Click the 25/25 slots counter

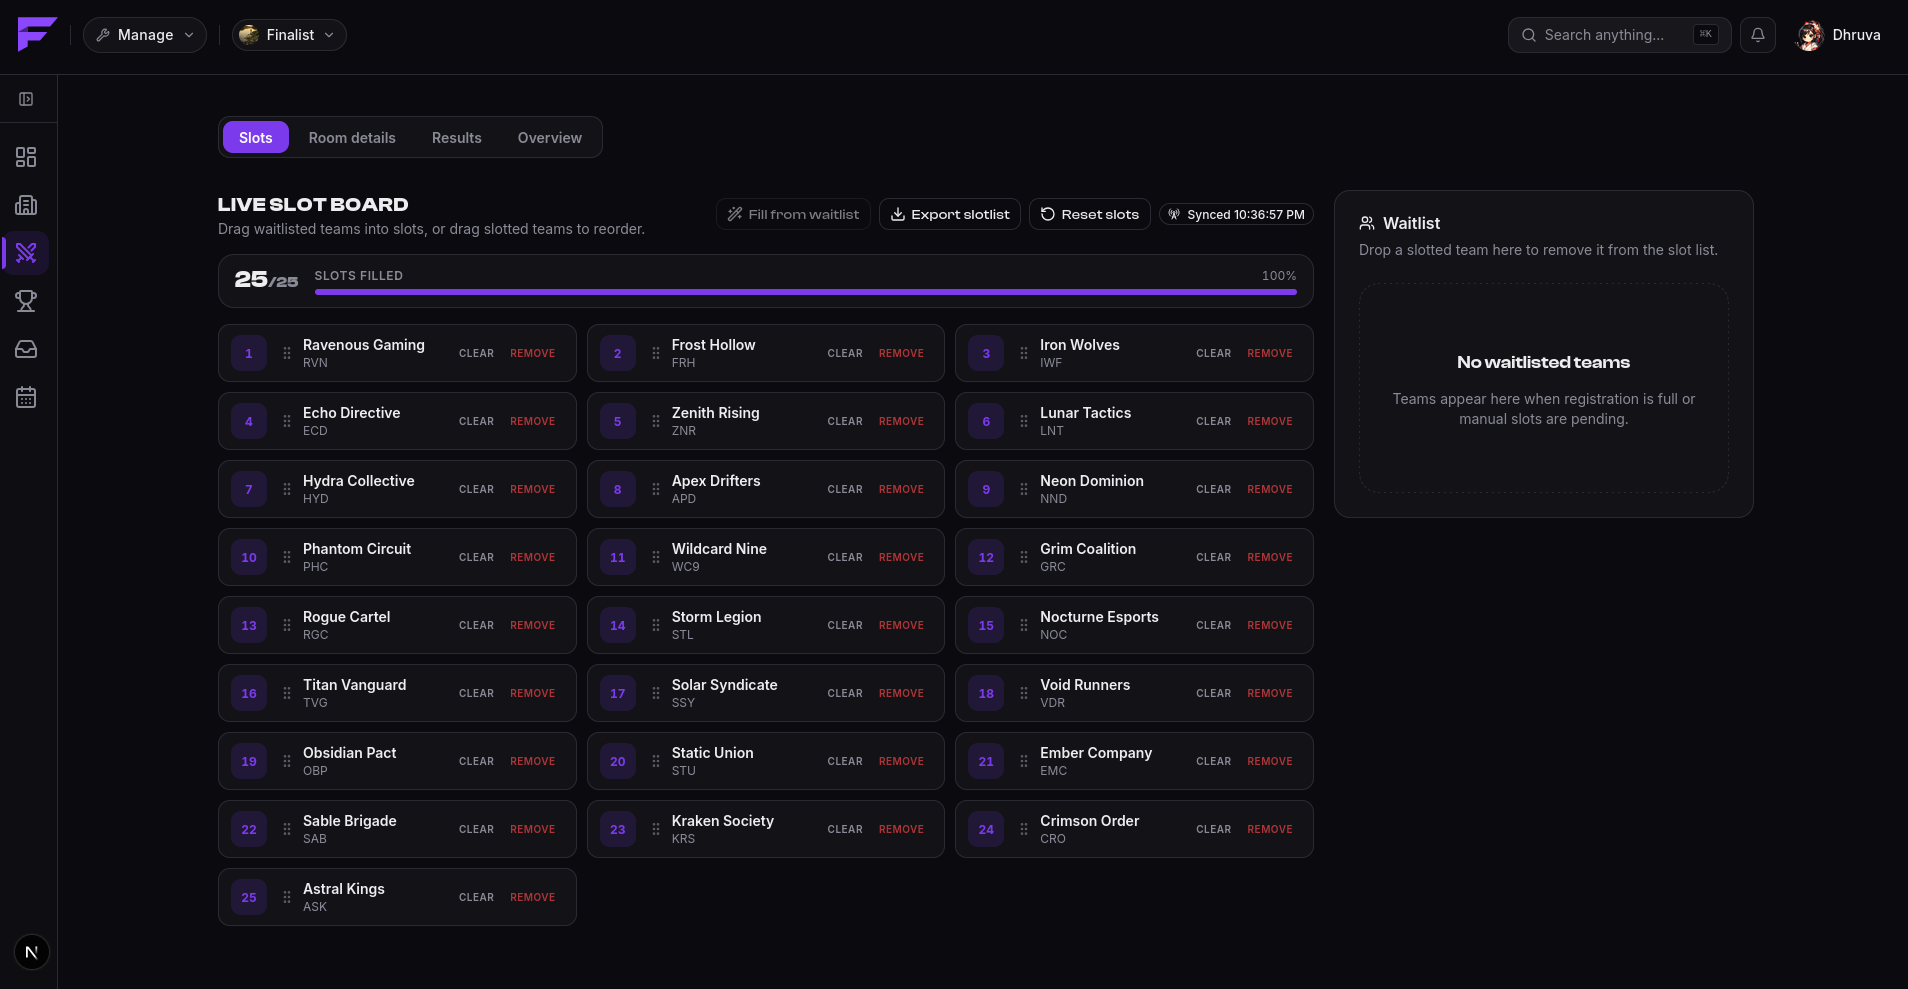tap(266, 279)
